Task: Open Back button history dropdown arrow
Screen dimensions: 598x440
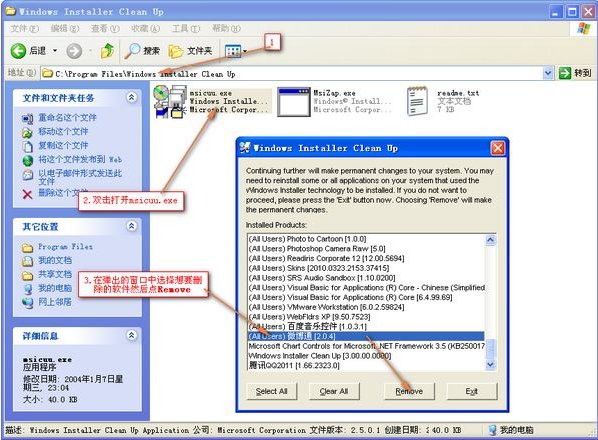Action: (x=55, y=51)
